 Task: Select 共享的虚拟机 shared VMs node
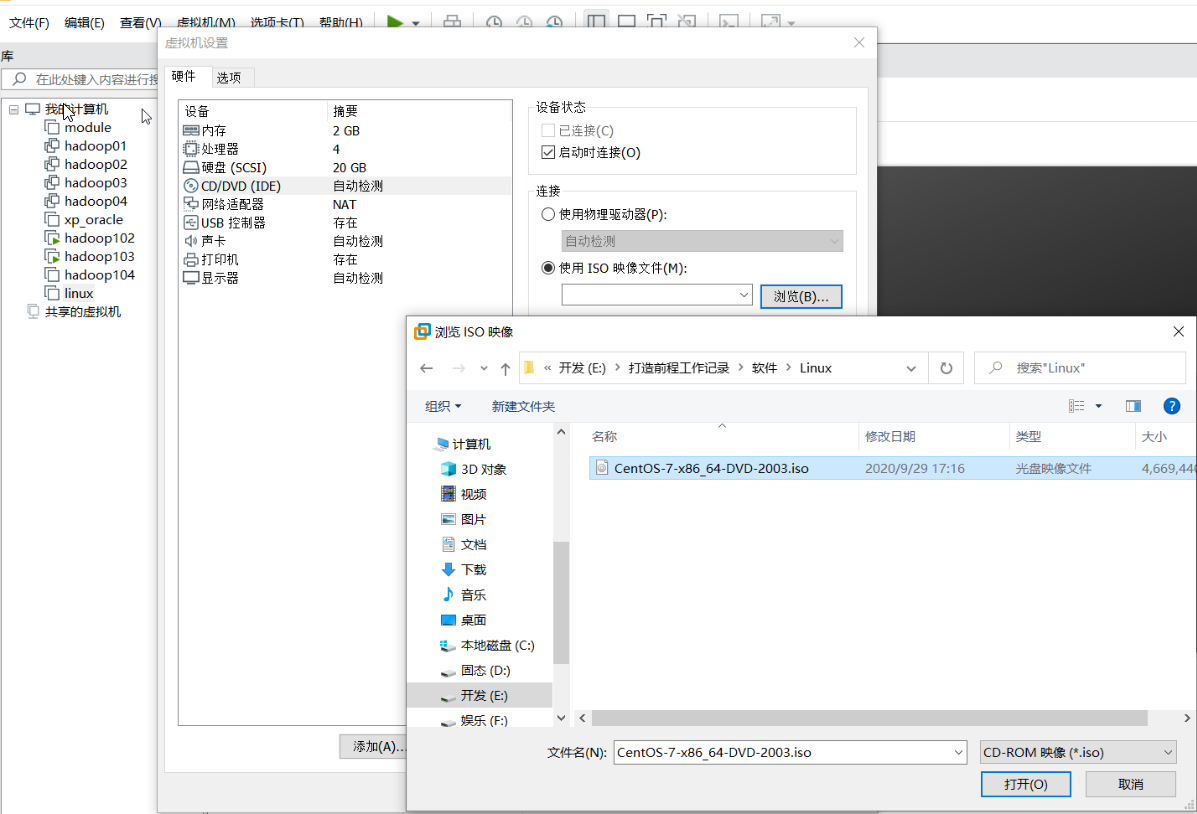click(x=82, y=312)
